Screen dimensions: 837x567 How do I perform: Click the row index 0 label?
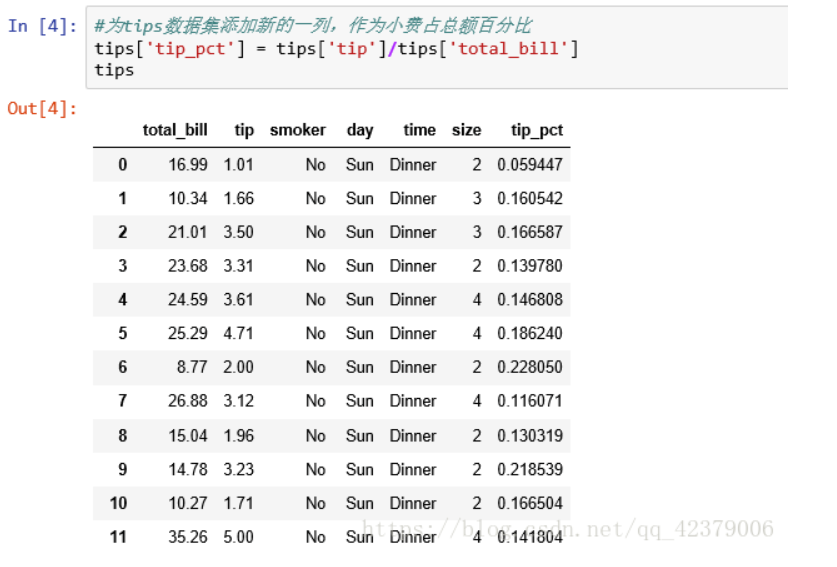(123, 164)
